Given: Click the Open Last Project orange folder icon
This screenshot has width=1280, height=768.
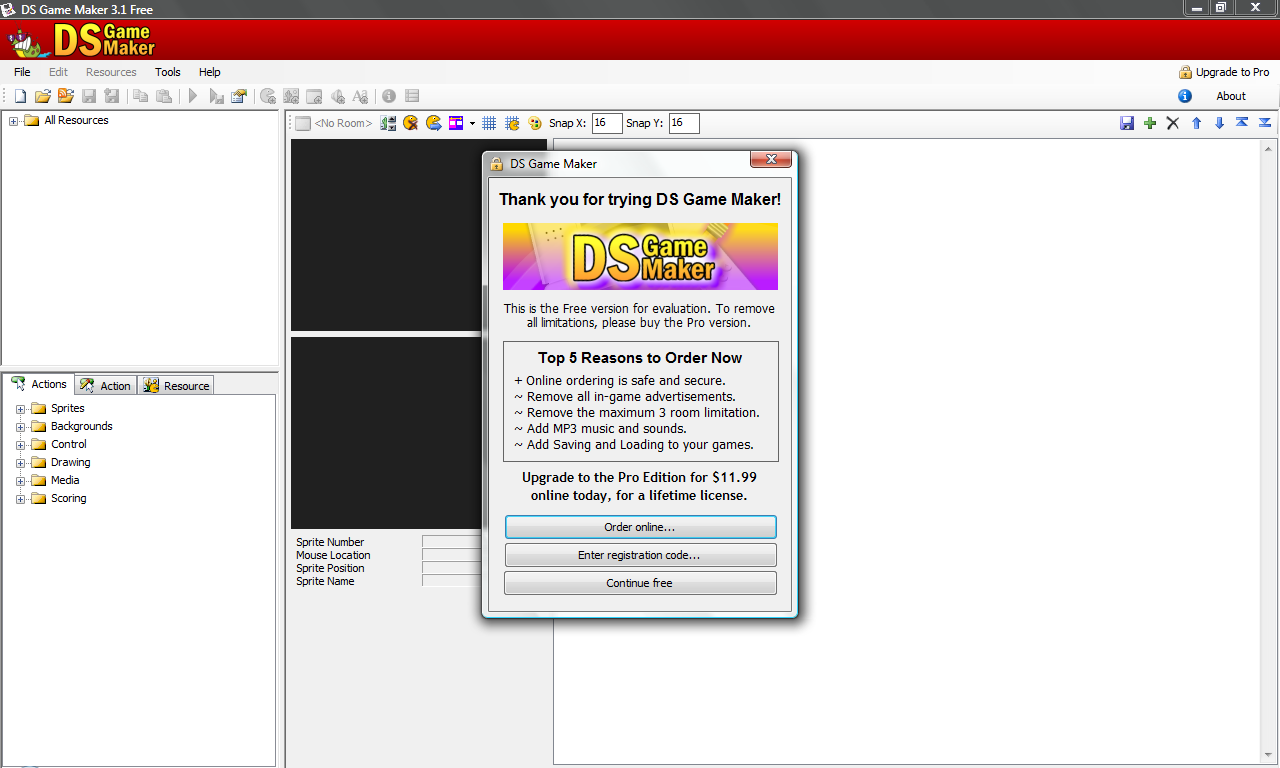Looking at the screenshot, I should click(66, 96).
